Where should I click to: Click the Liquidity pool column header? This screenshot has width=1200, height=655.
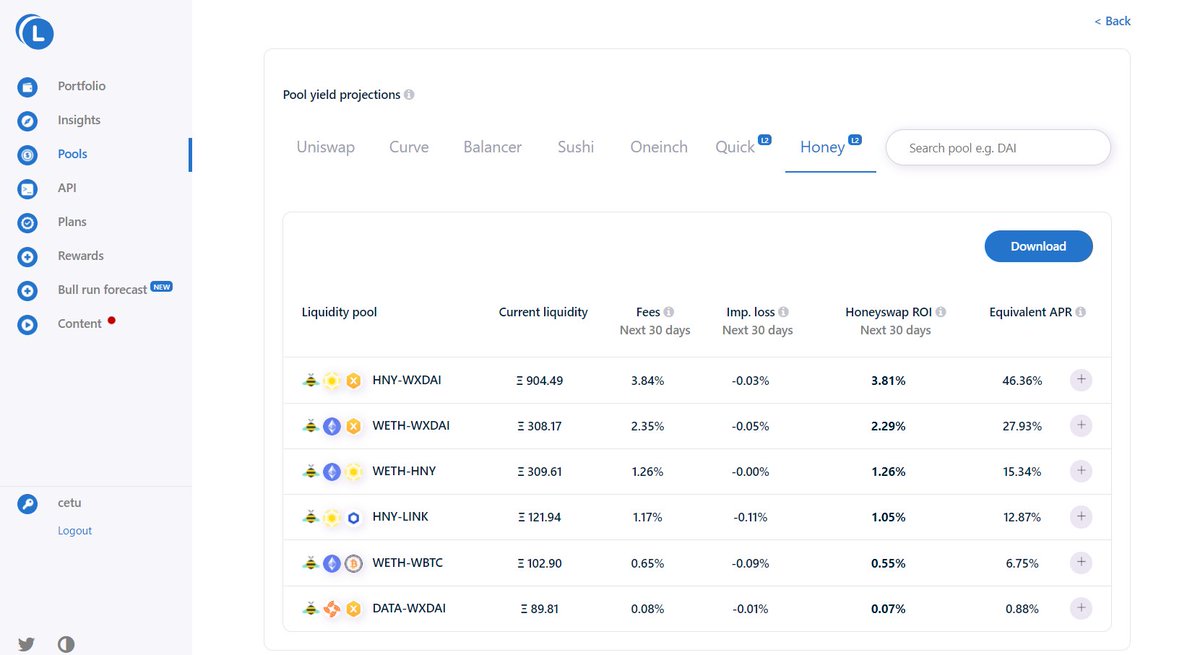coord(339,312)
